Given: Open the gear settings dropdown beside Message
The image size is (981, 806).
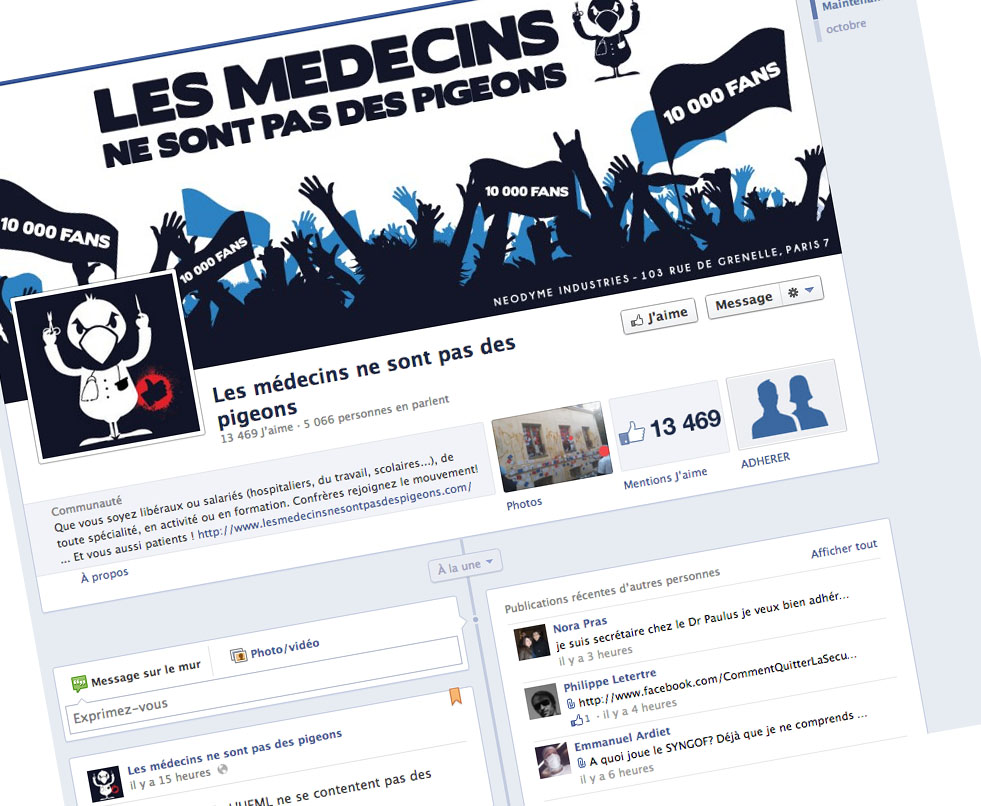Looking at the screenshot, I should 801,291.
